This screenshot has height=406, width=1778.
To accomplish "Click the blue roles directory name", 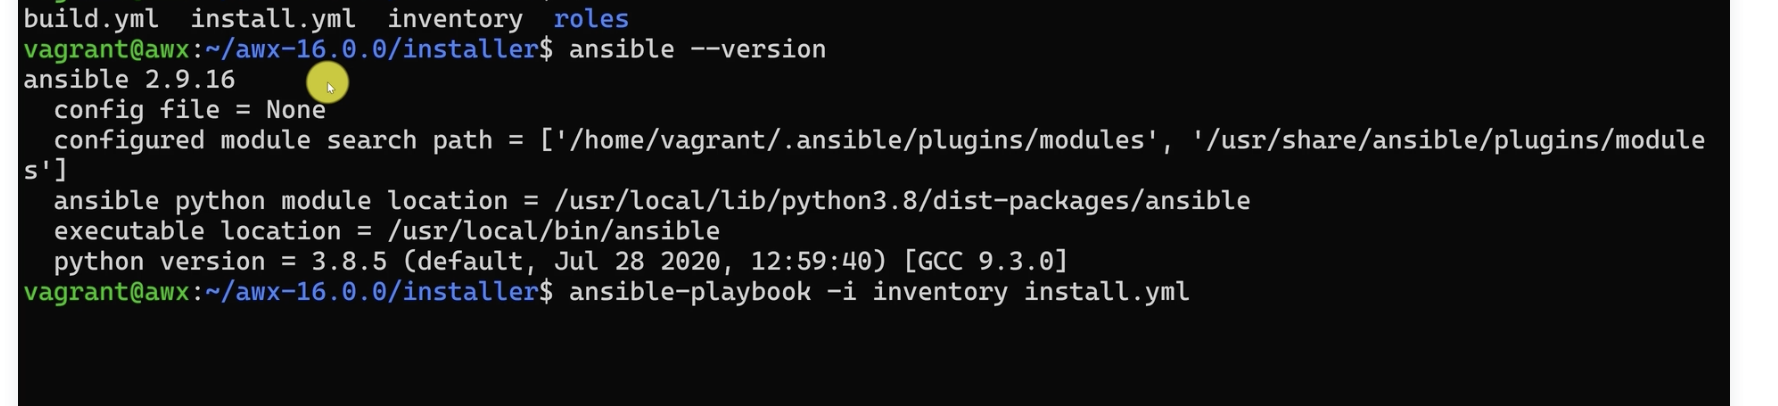I will tap(590, 19).
